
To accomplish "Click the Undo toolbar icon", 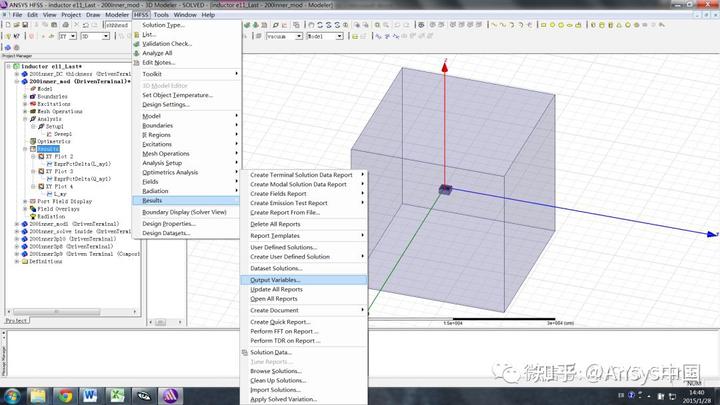I will tap(85, 25).
